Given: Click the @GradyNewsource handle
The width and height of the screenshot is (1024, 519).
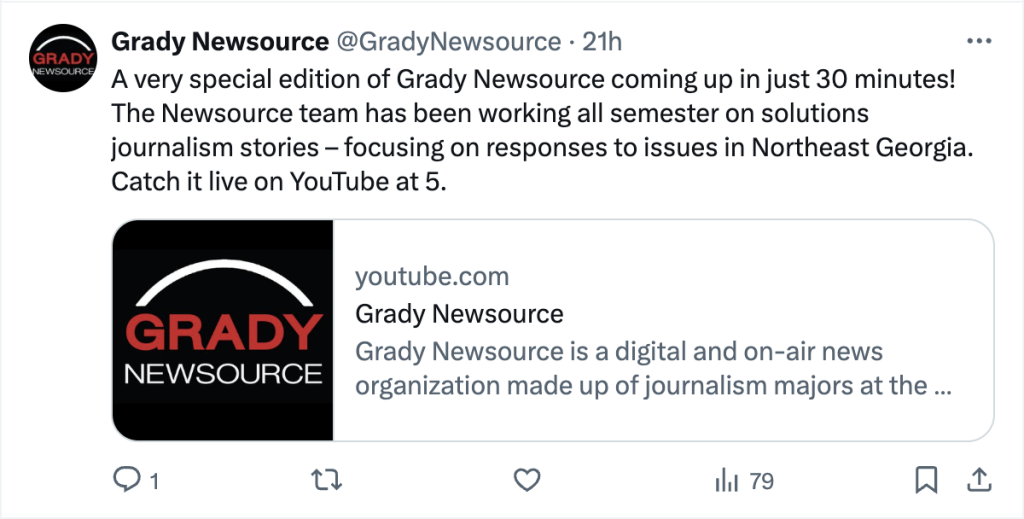Looking at the screenshot, I should [448, 41].
